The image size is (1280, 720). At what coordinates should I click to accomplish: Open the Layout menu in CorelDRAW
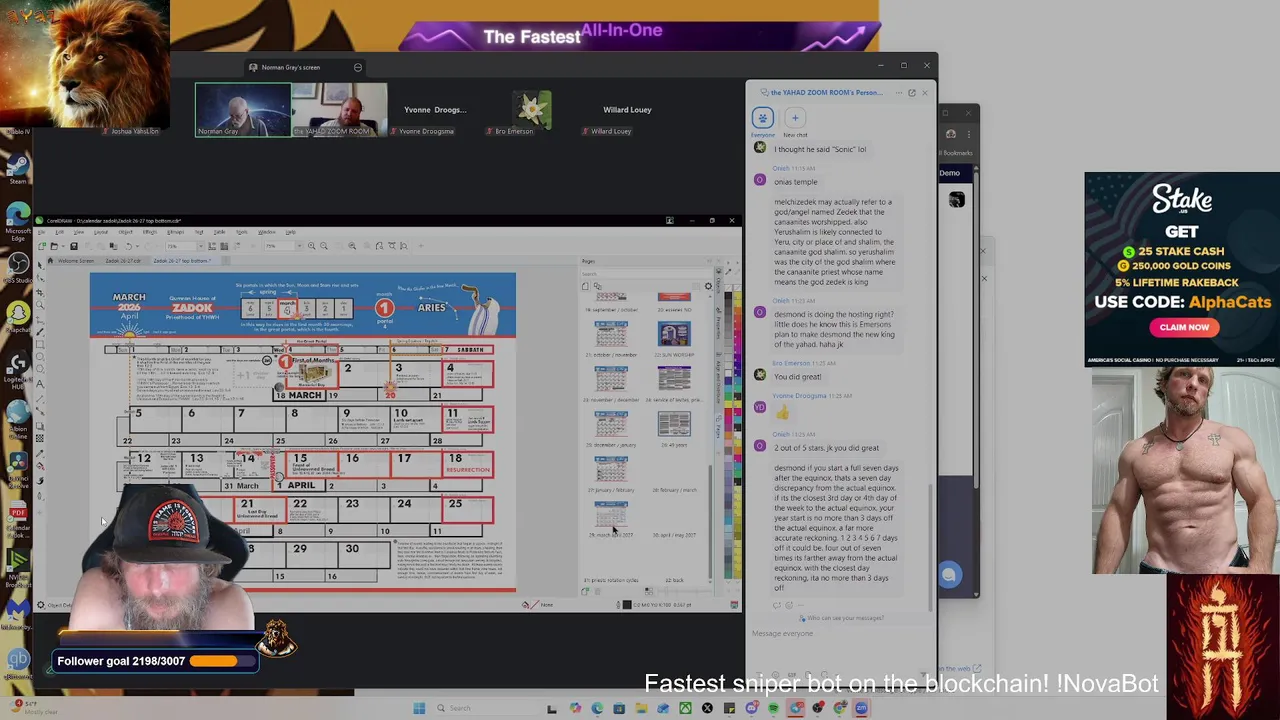(x=101, y=232)
